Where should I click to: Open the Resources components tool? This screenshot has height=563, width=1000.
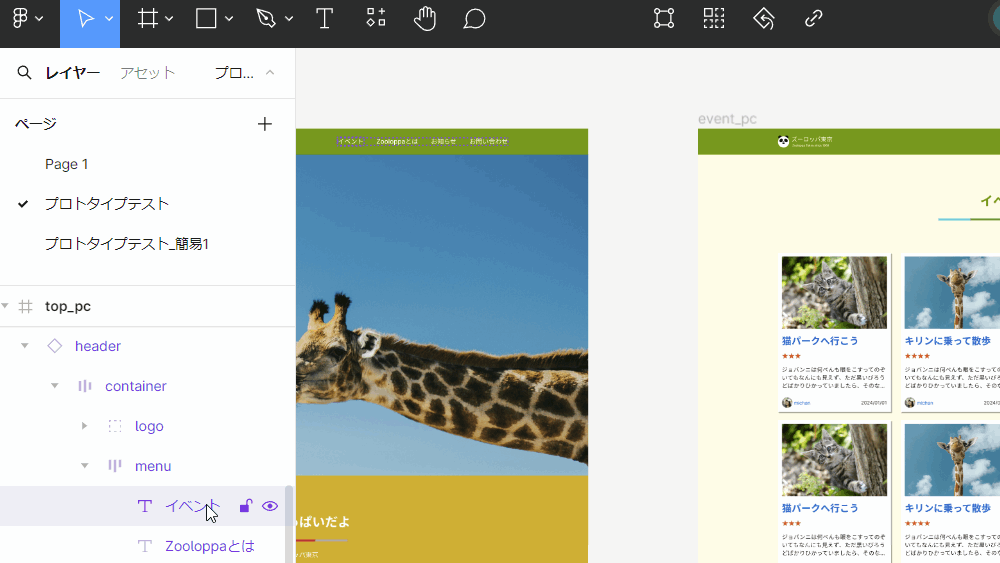coord(376,18)
